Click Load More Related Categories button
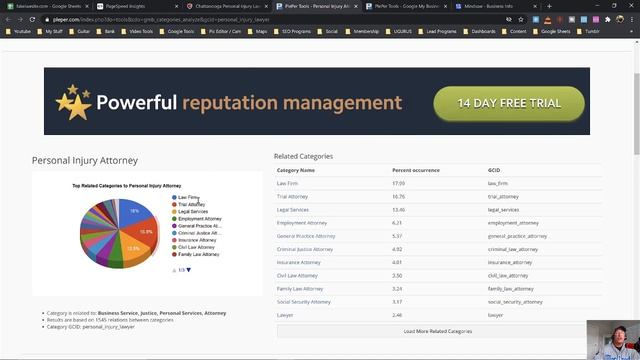 (x=438, y=331)
